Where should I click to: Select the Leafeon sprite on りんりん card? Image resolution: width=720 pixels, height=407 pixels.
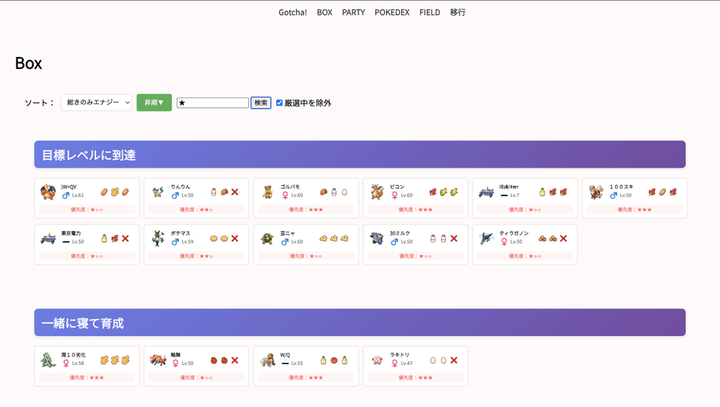coord(158,192)
